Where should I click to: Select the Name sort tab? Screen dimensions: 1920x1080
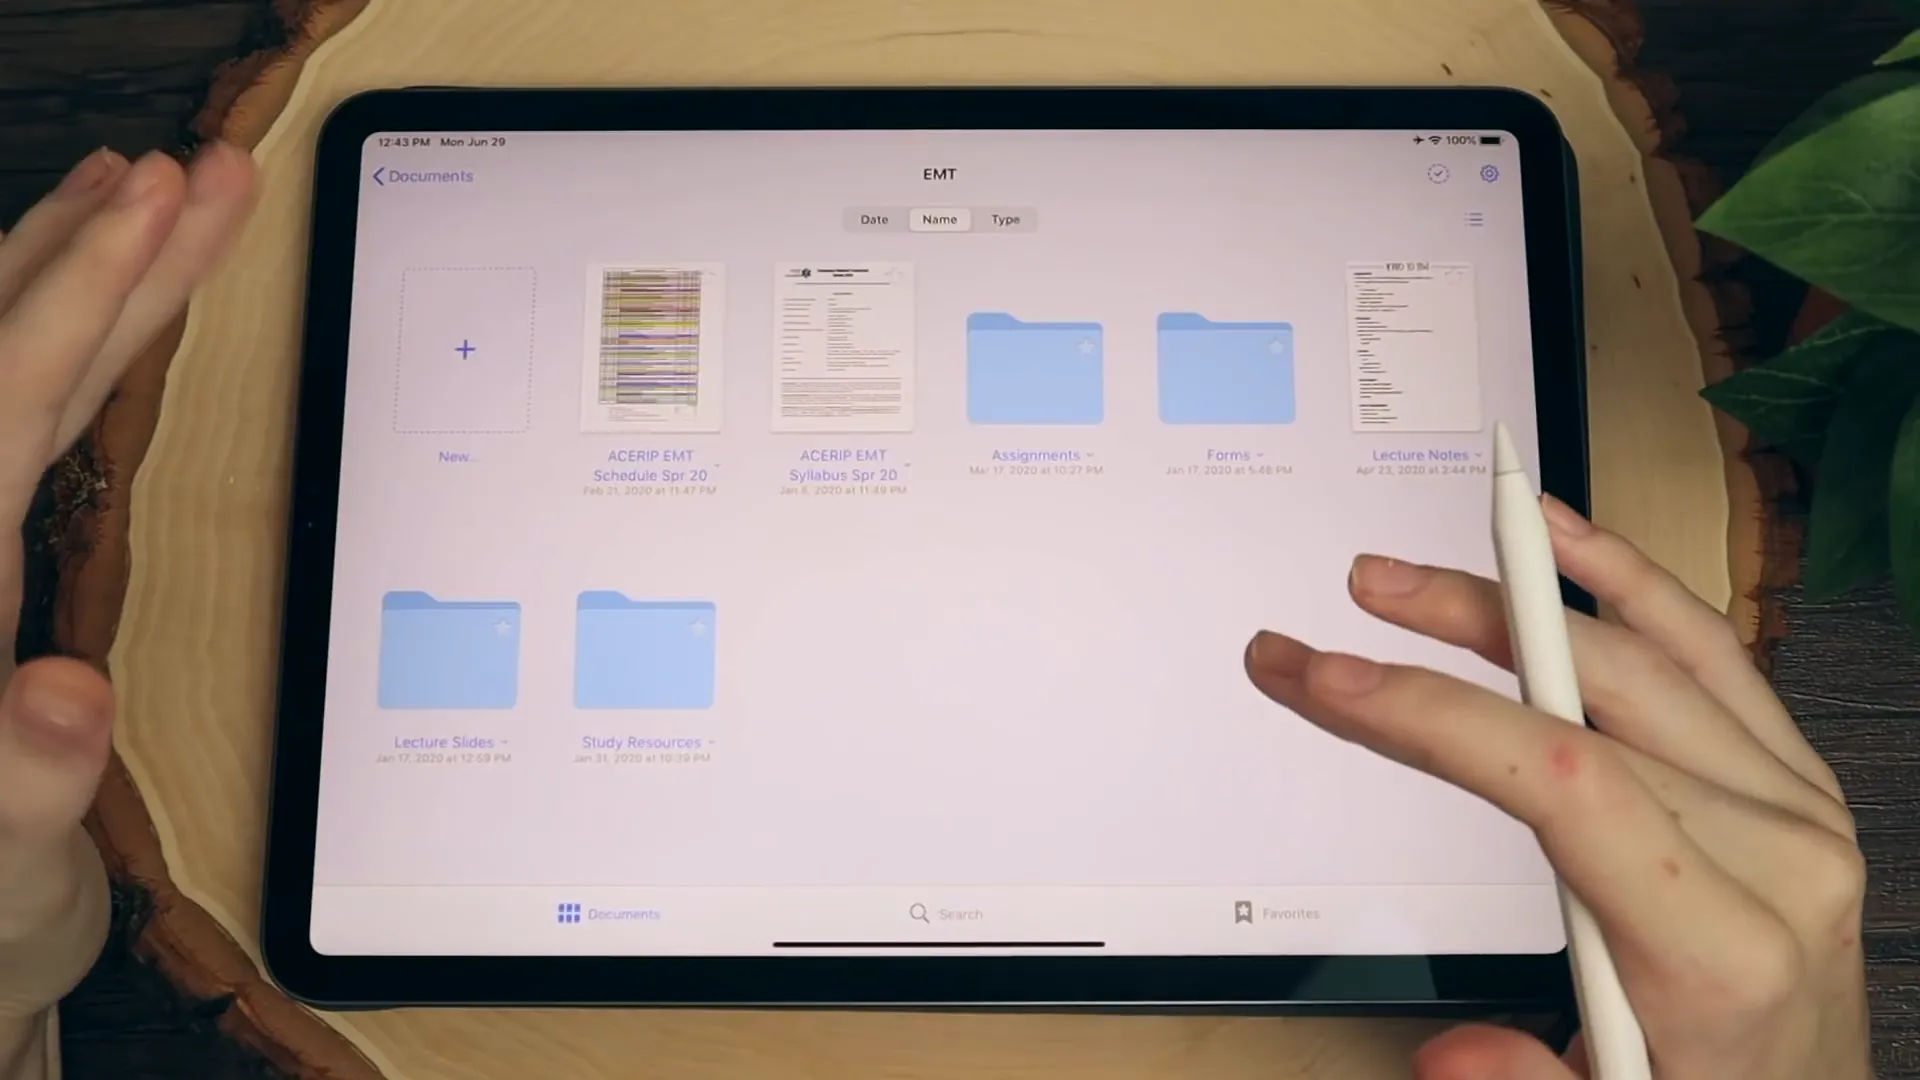point(939,219)
